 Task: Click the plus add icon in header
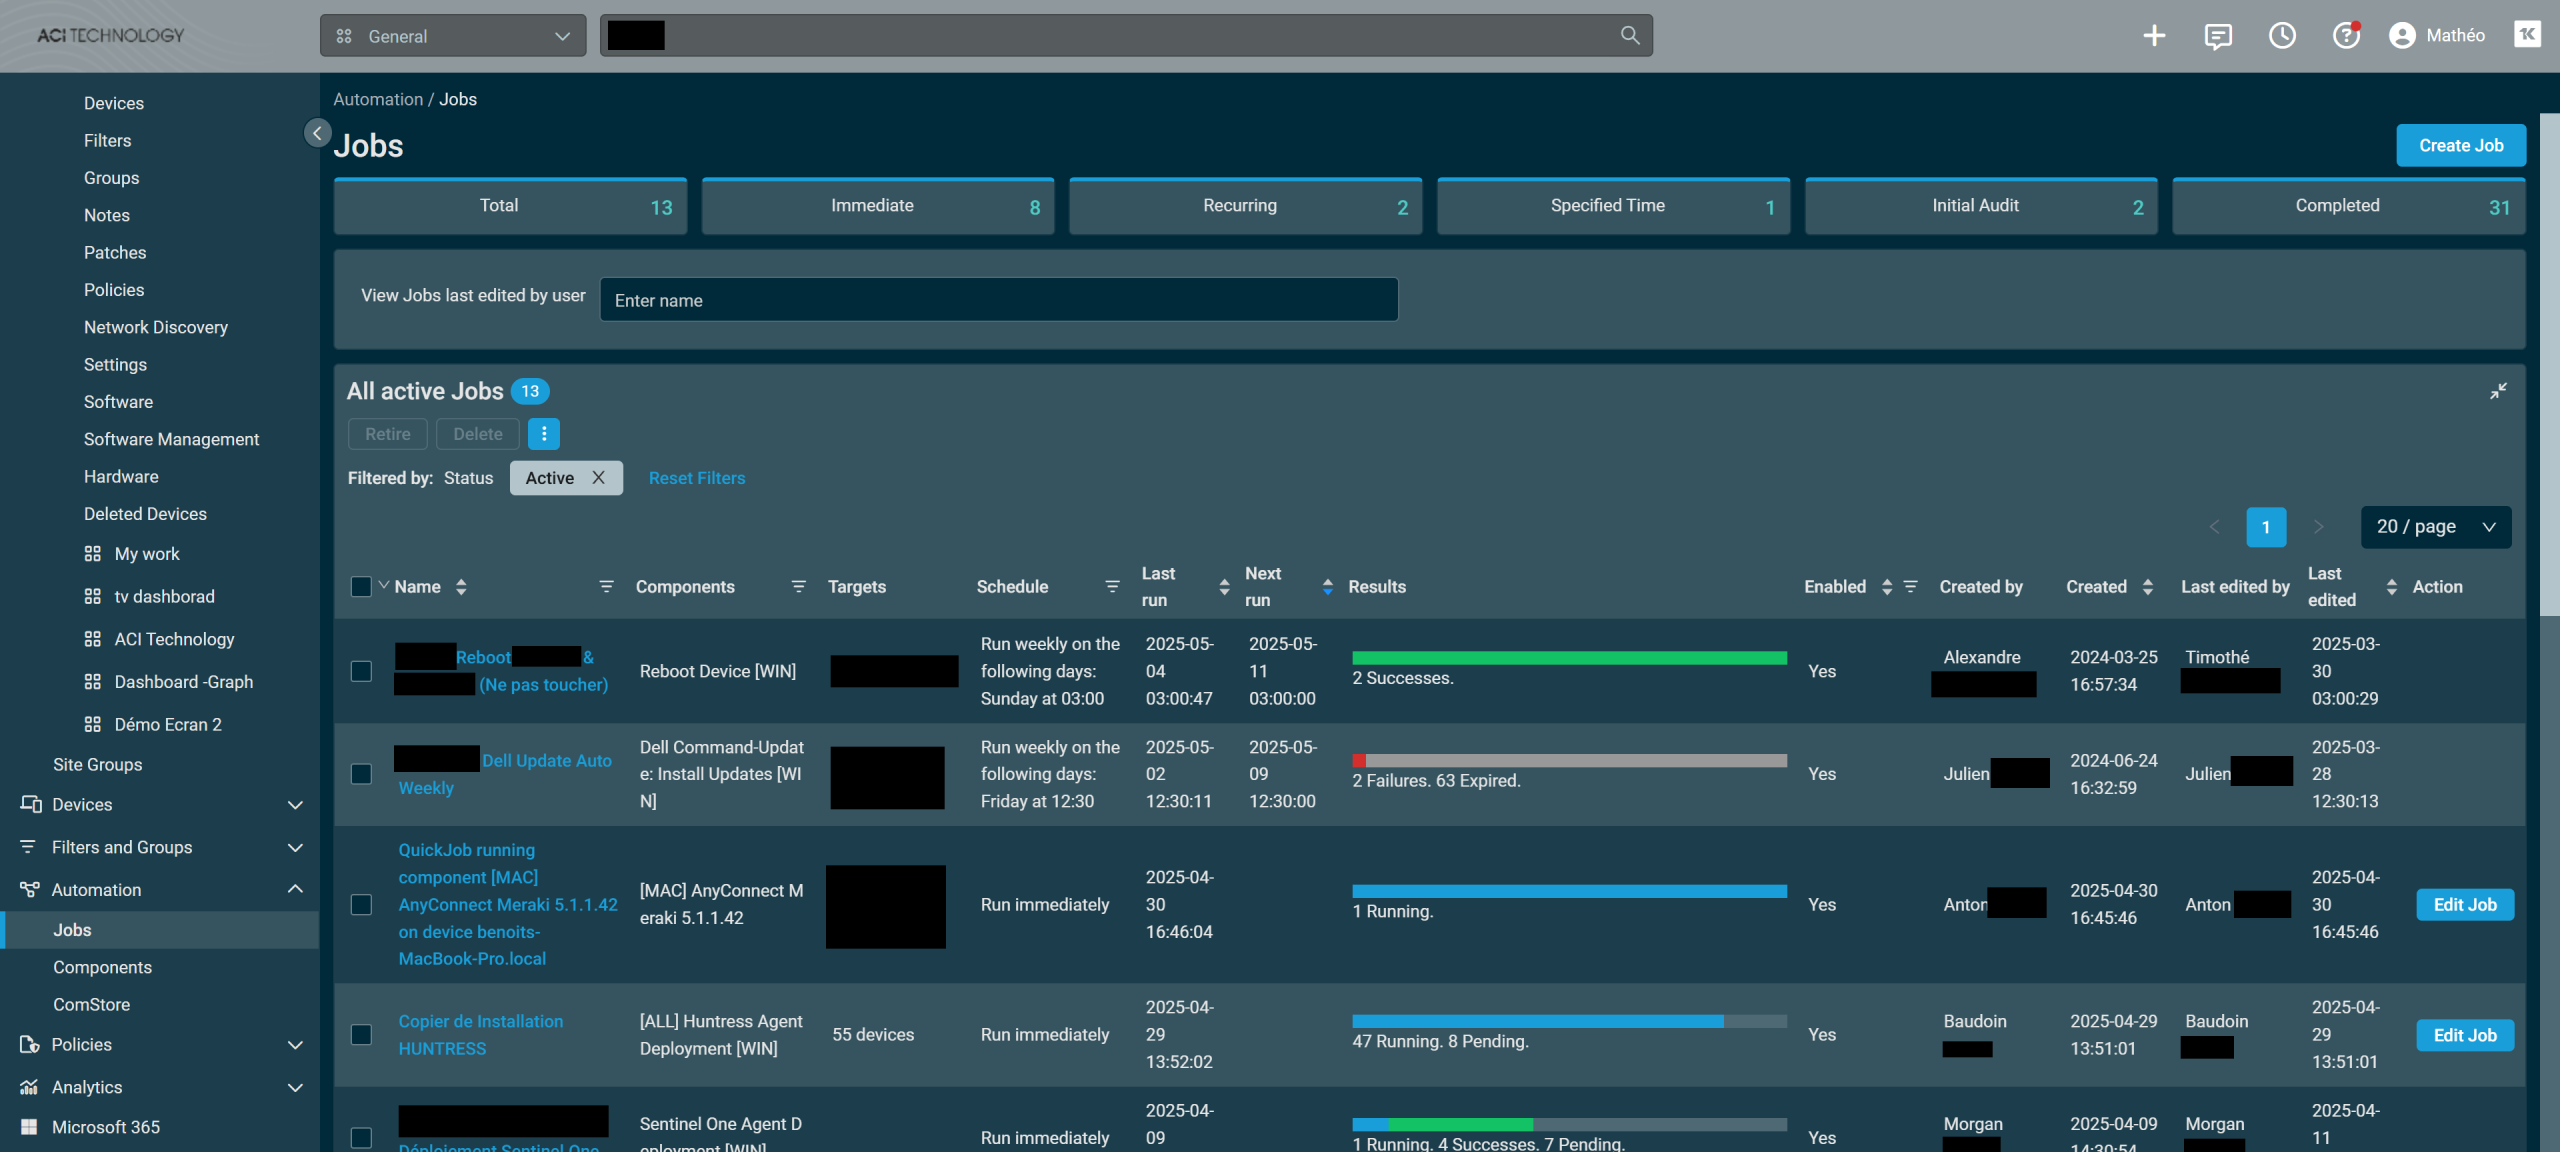tap(2154, 36)
